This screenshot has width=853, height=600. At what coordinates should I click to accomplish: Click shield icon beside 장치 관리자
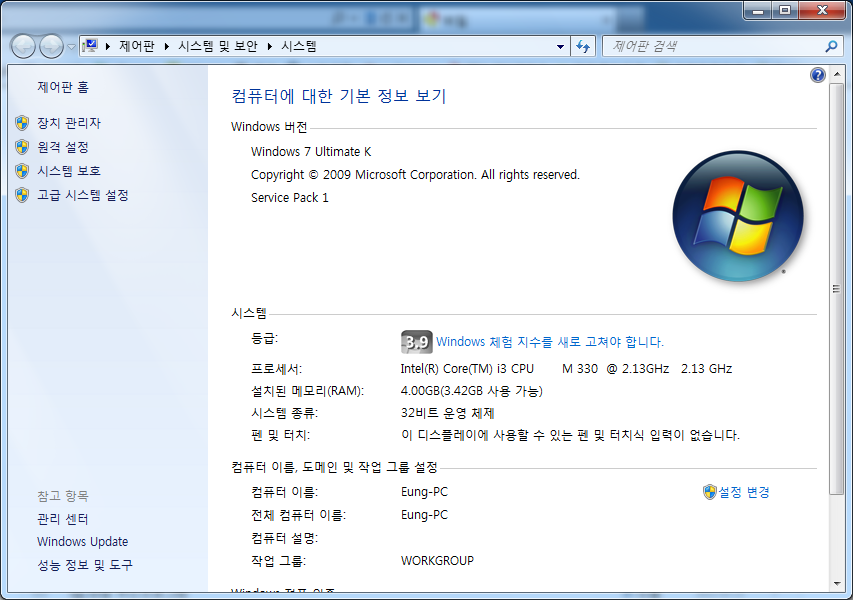tap(22, 123)
